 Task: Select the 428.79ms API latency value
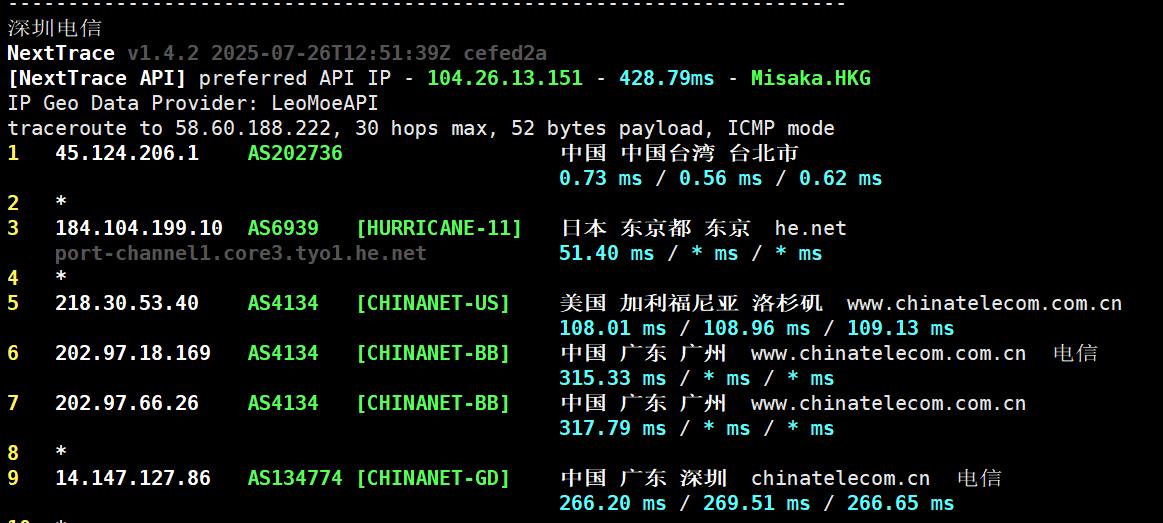click(x=666, y=78)
